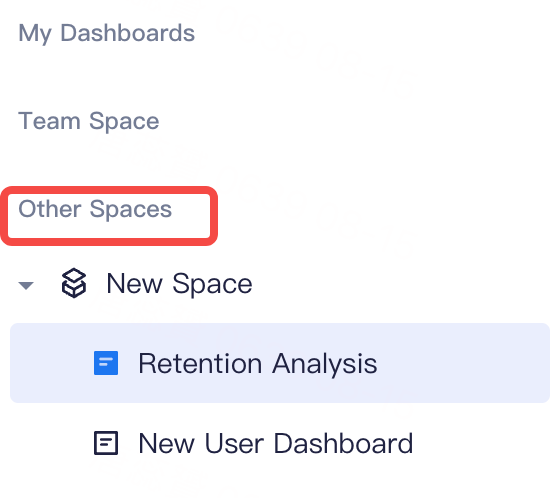Click the Retention Analysis text label

click(258, 363)
